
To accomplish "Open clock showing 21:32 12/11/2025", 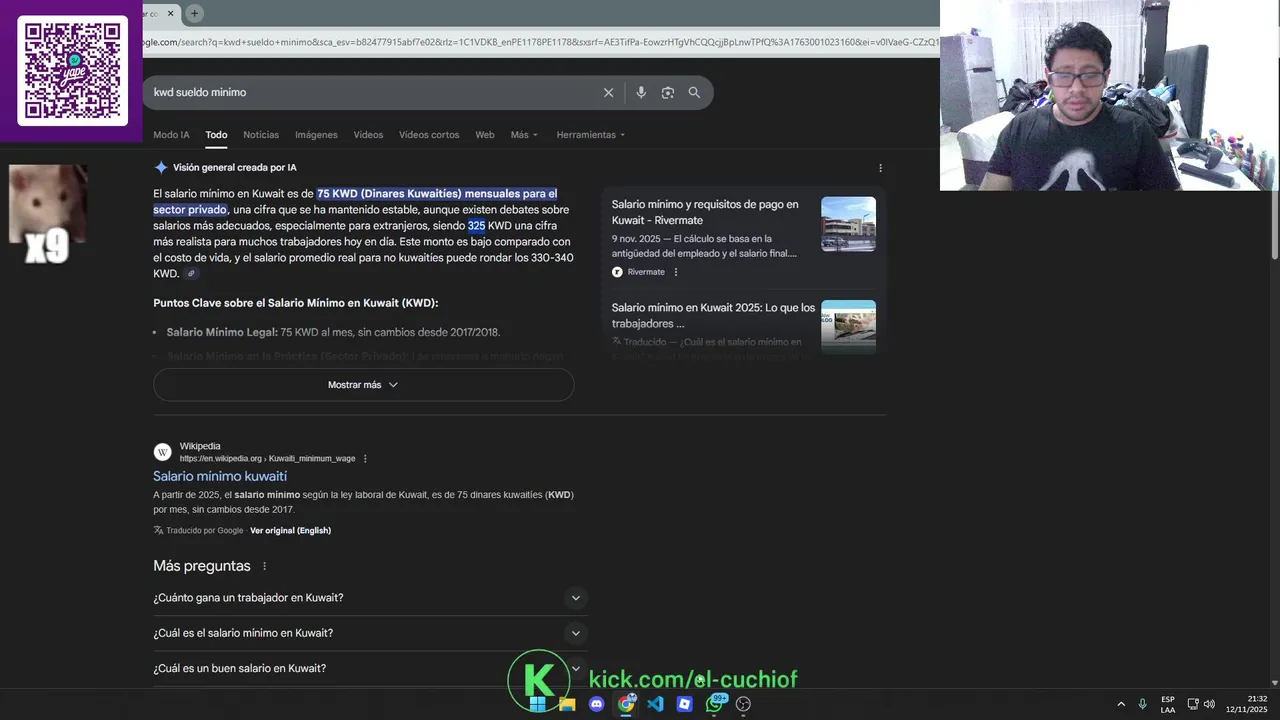I will click(x=1247, y=704).
